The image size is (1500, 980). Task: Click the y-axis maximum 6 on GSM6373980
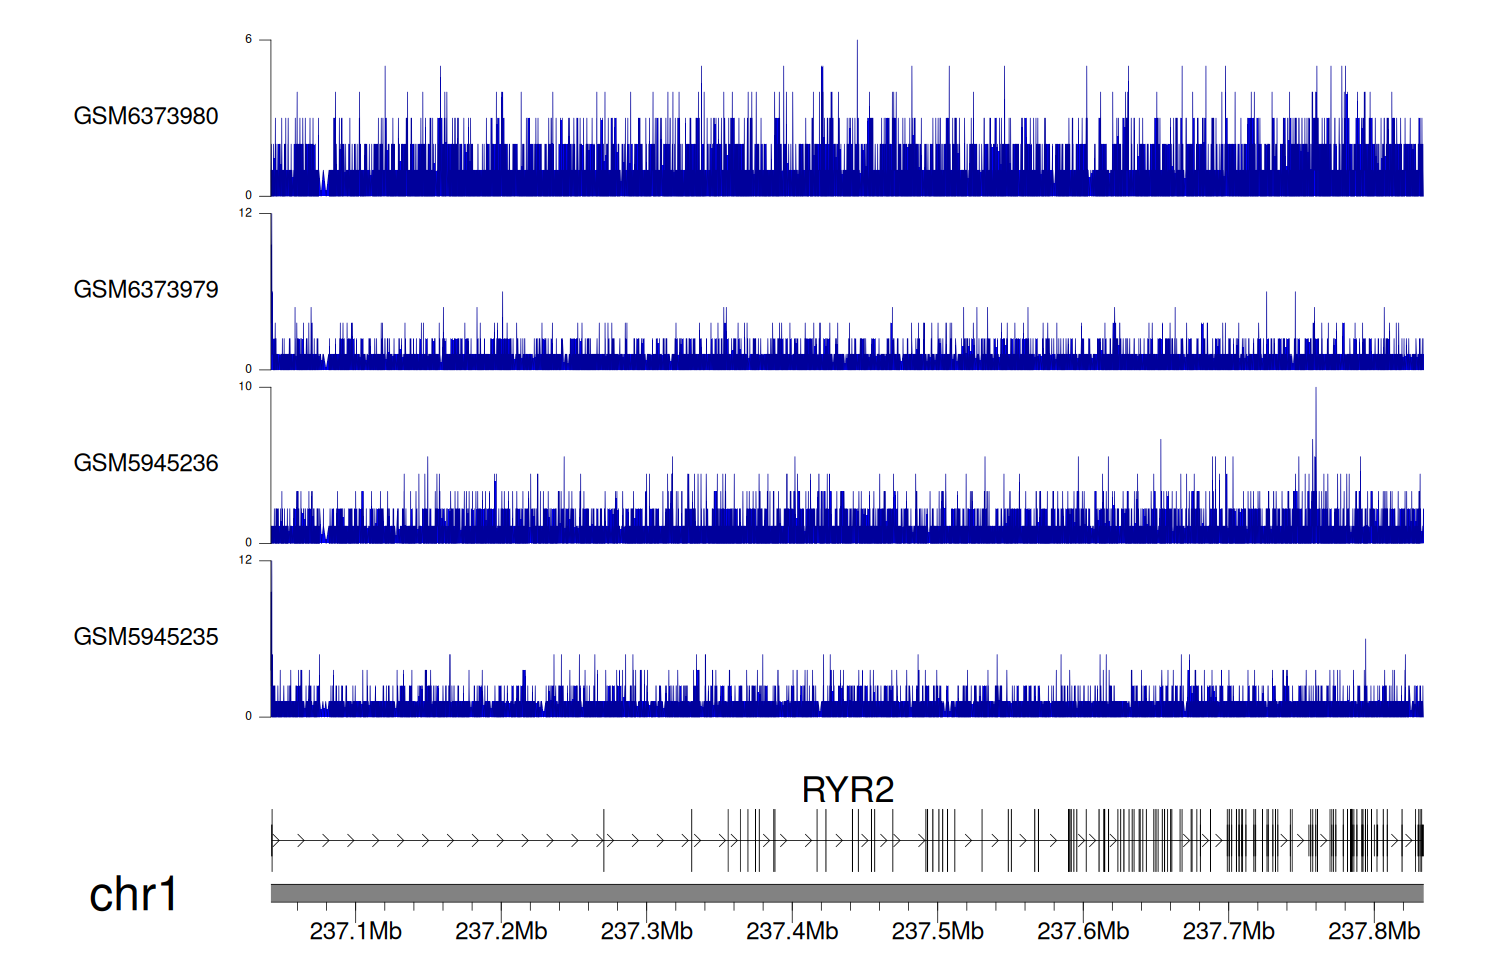249,40
